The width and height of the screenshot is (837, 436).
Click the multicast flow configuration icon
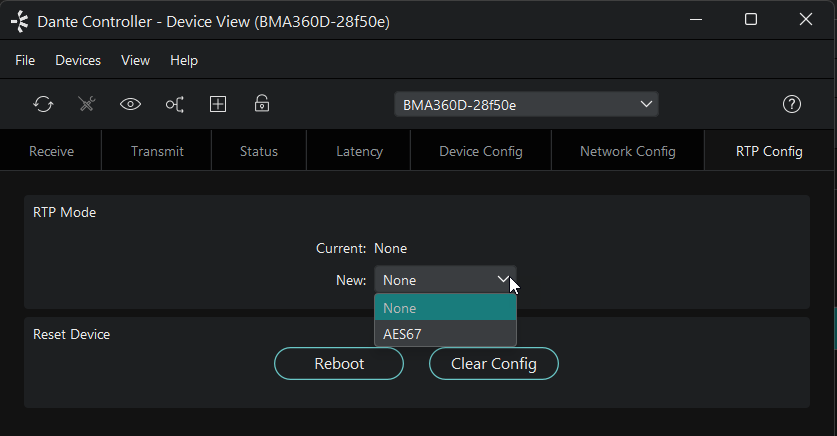click(175, 104)
